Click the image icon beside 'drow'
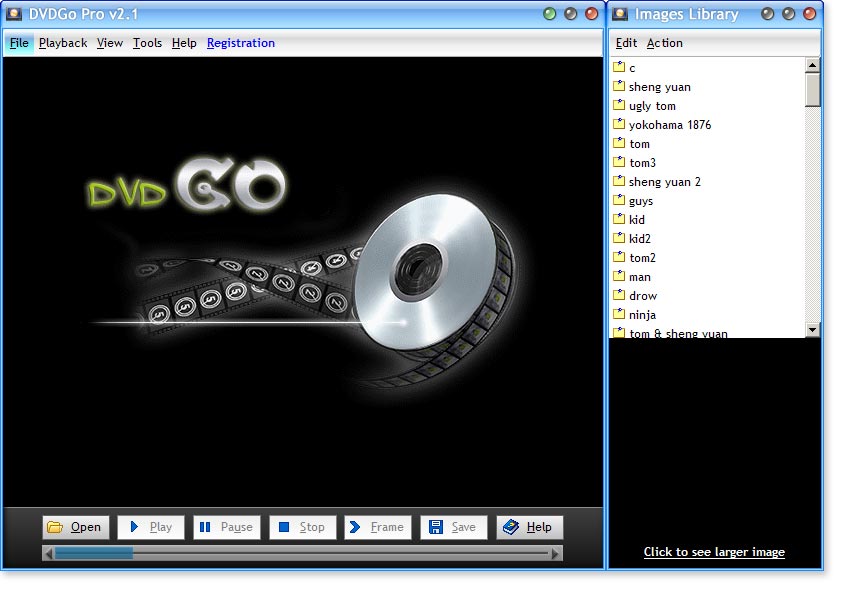 point(619,294)
